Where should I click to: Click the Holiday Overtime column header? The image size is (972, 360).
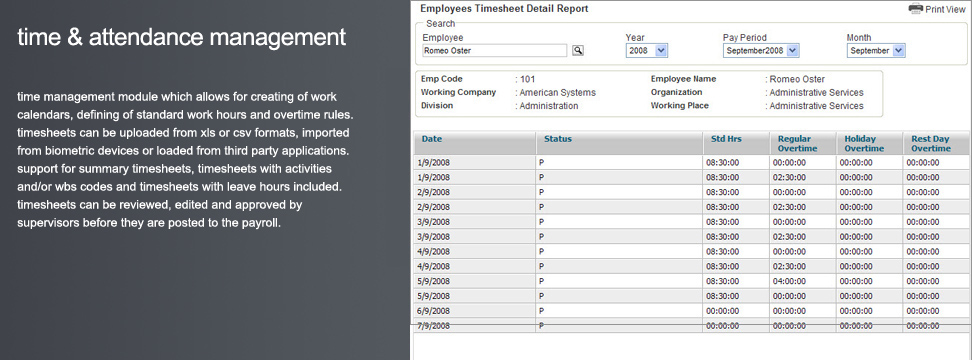point(864,144)
